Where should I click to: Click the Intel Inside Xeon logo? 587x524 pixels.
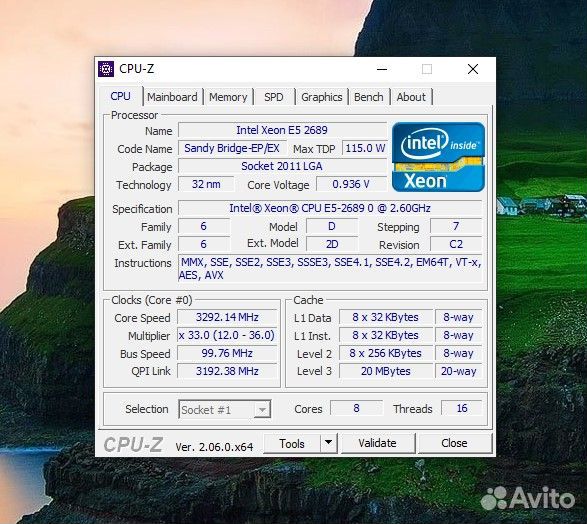click(438, 157)
